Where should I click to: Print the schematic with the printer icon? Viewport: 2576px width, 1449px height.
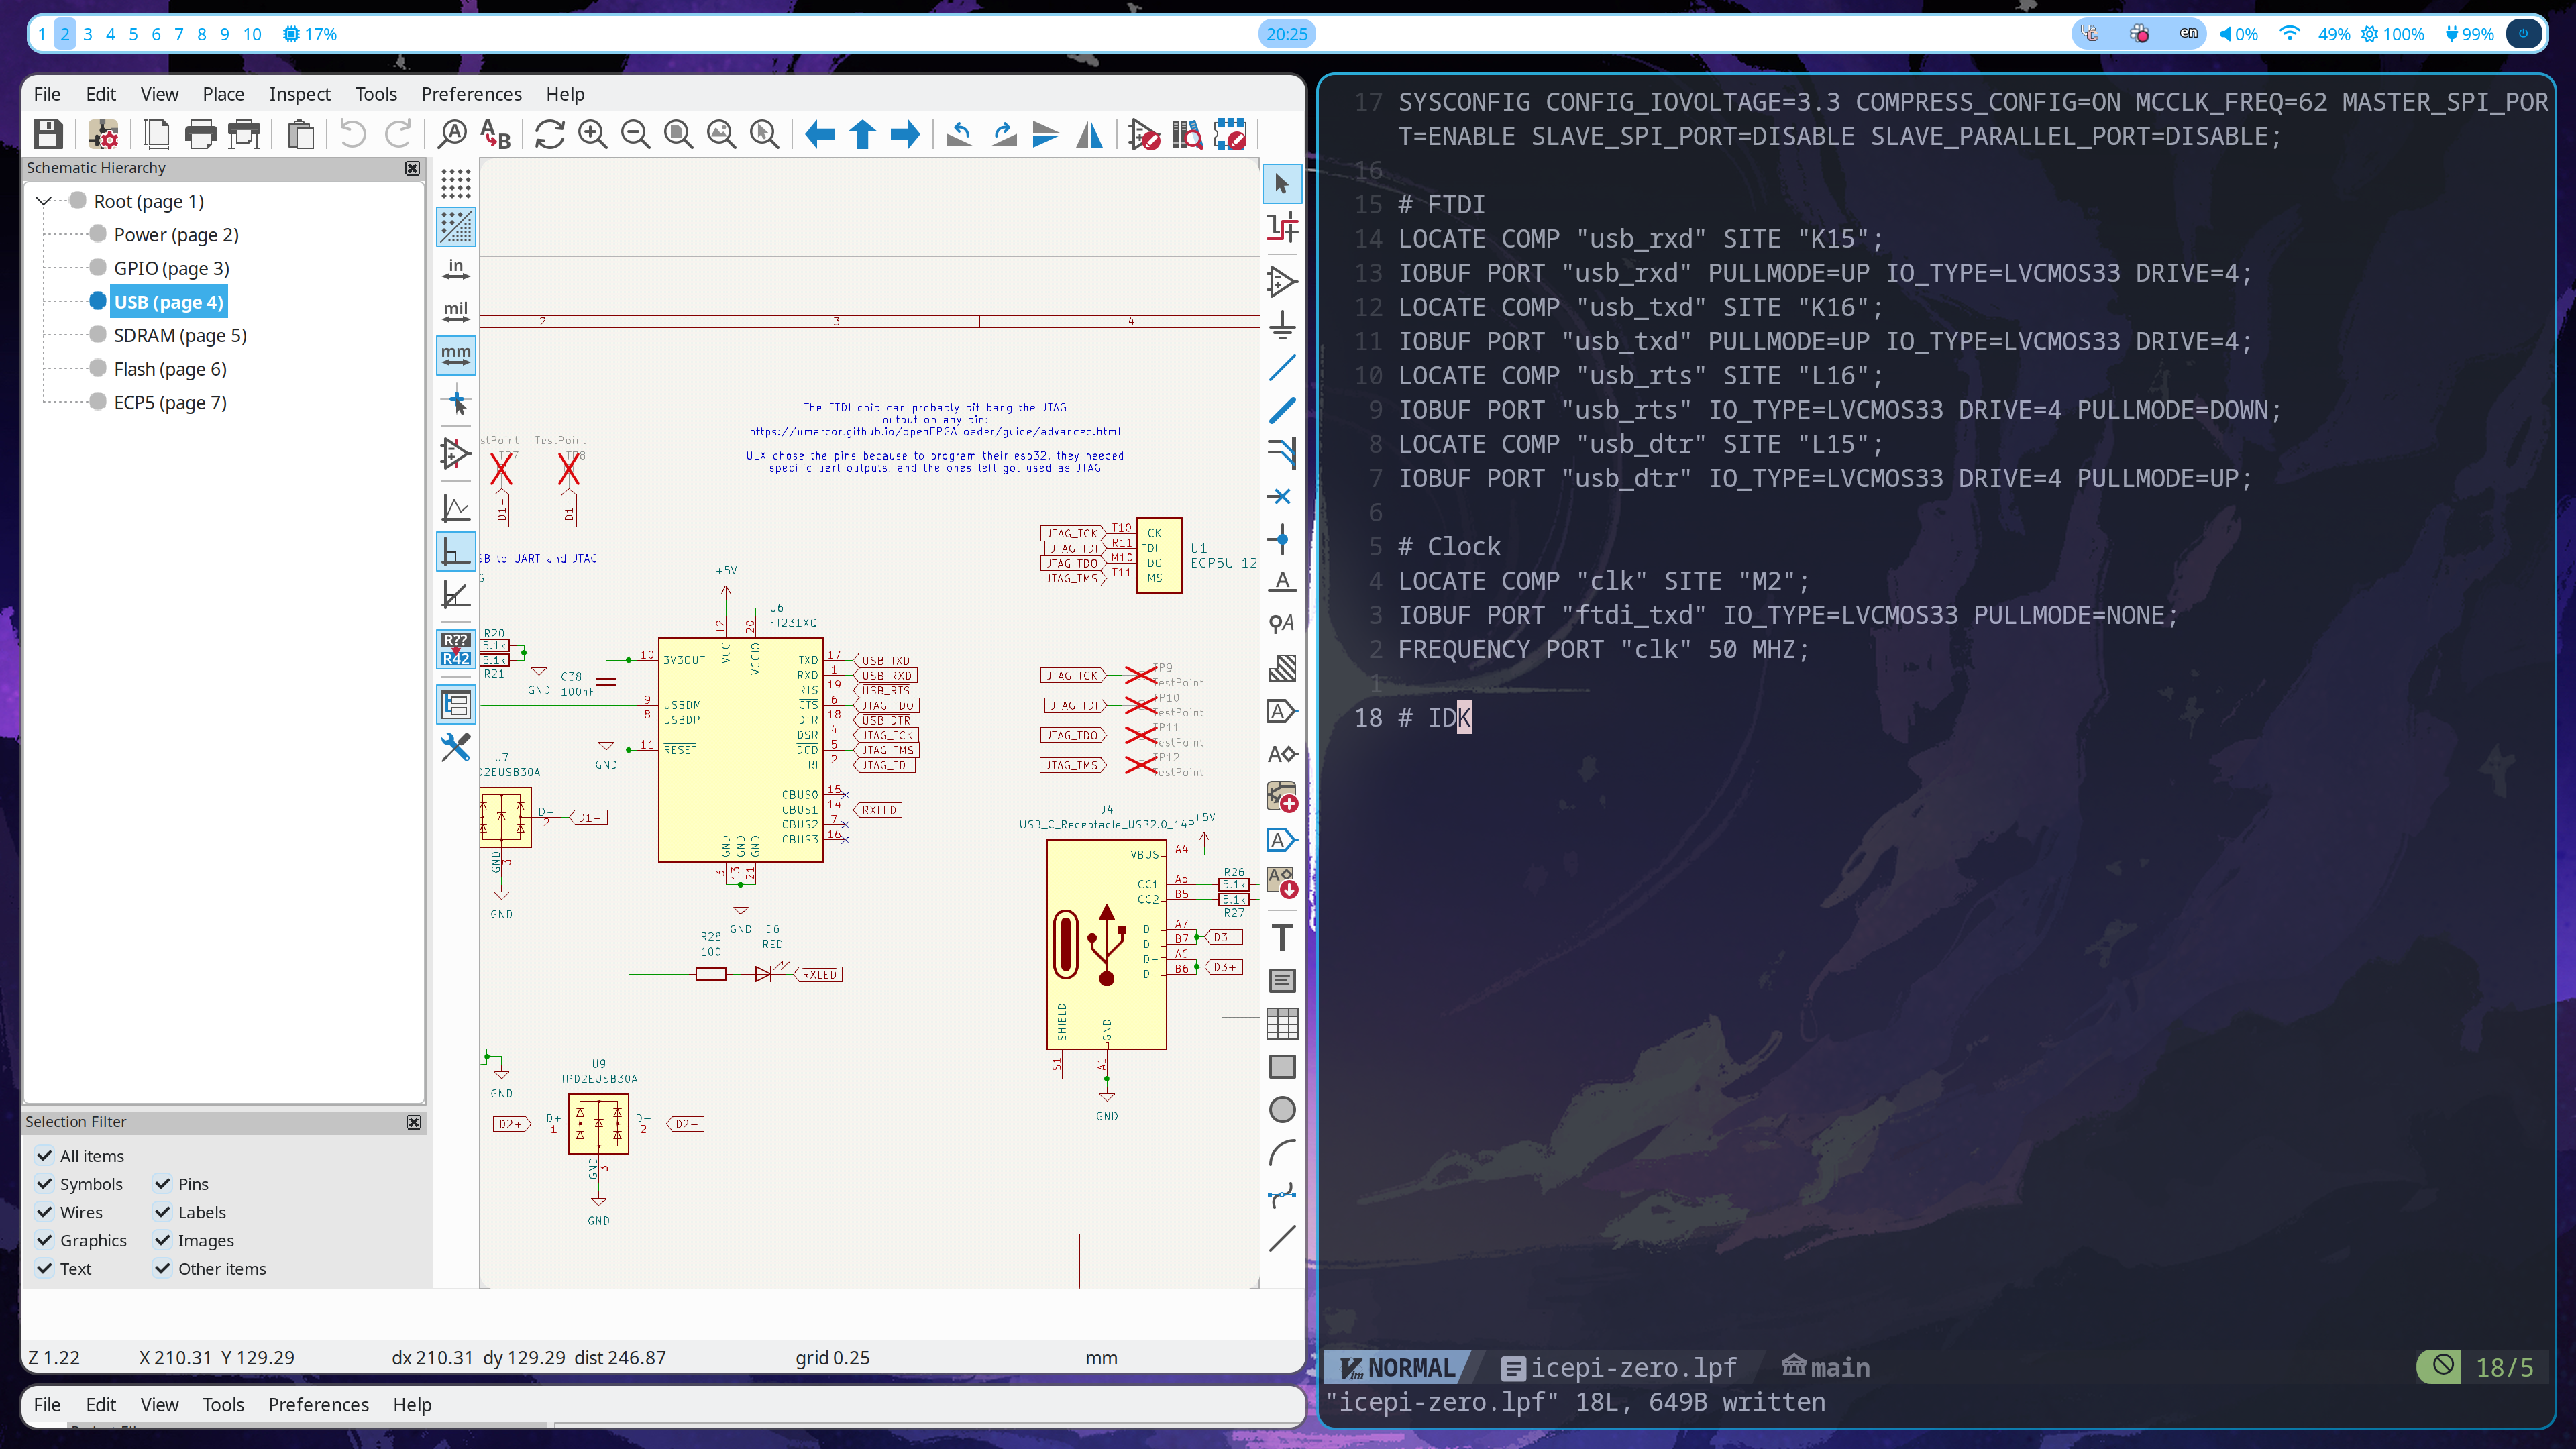200,134
